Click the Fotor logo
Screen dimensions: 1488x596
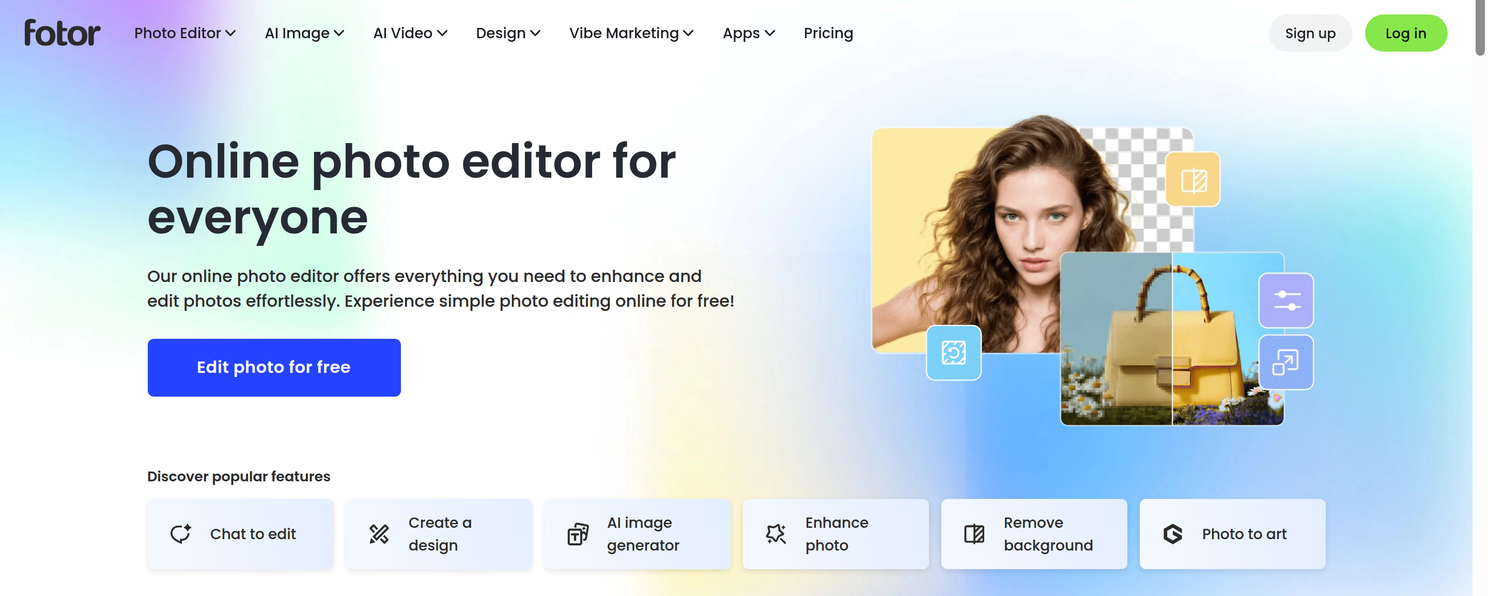pyautogui.click(x=62, y=33)
